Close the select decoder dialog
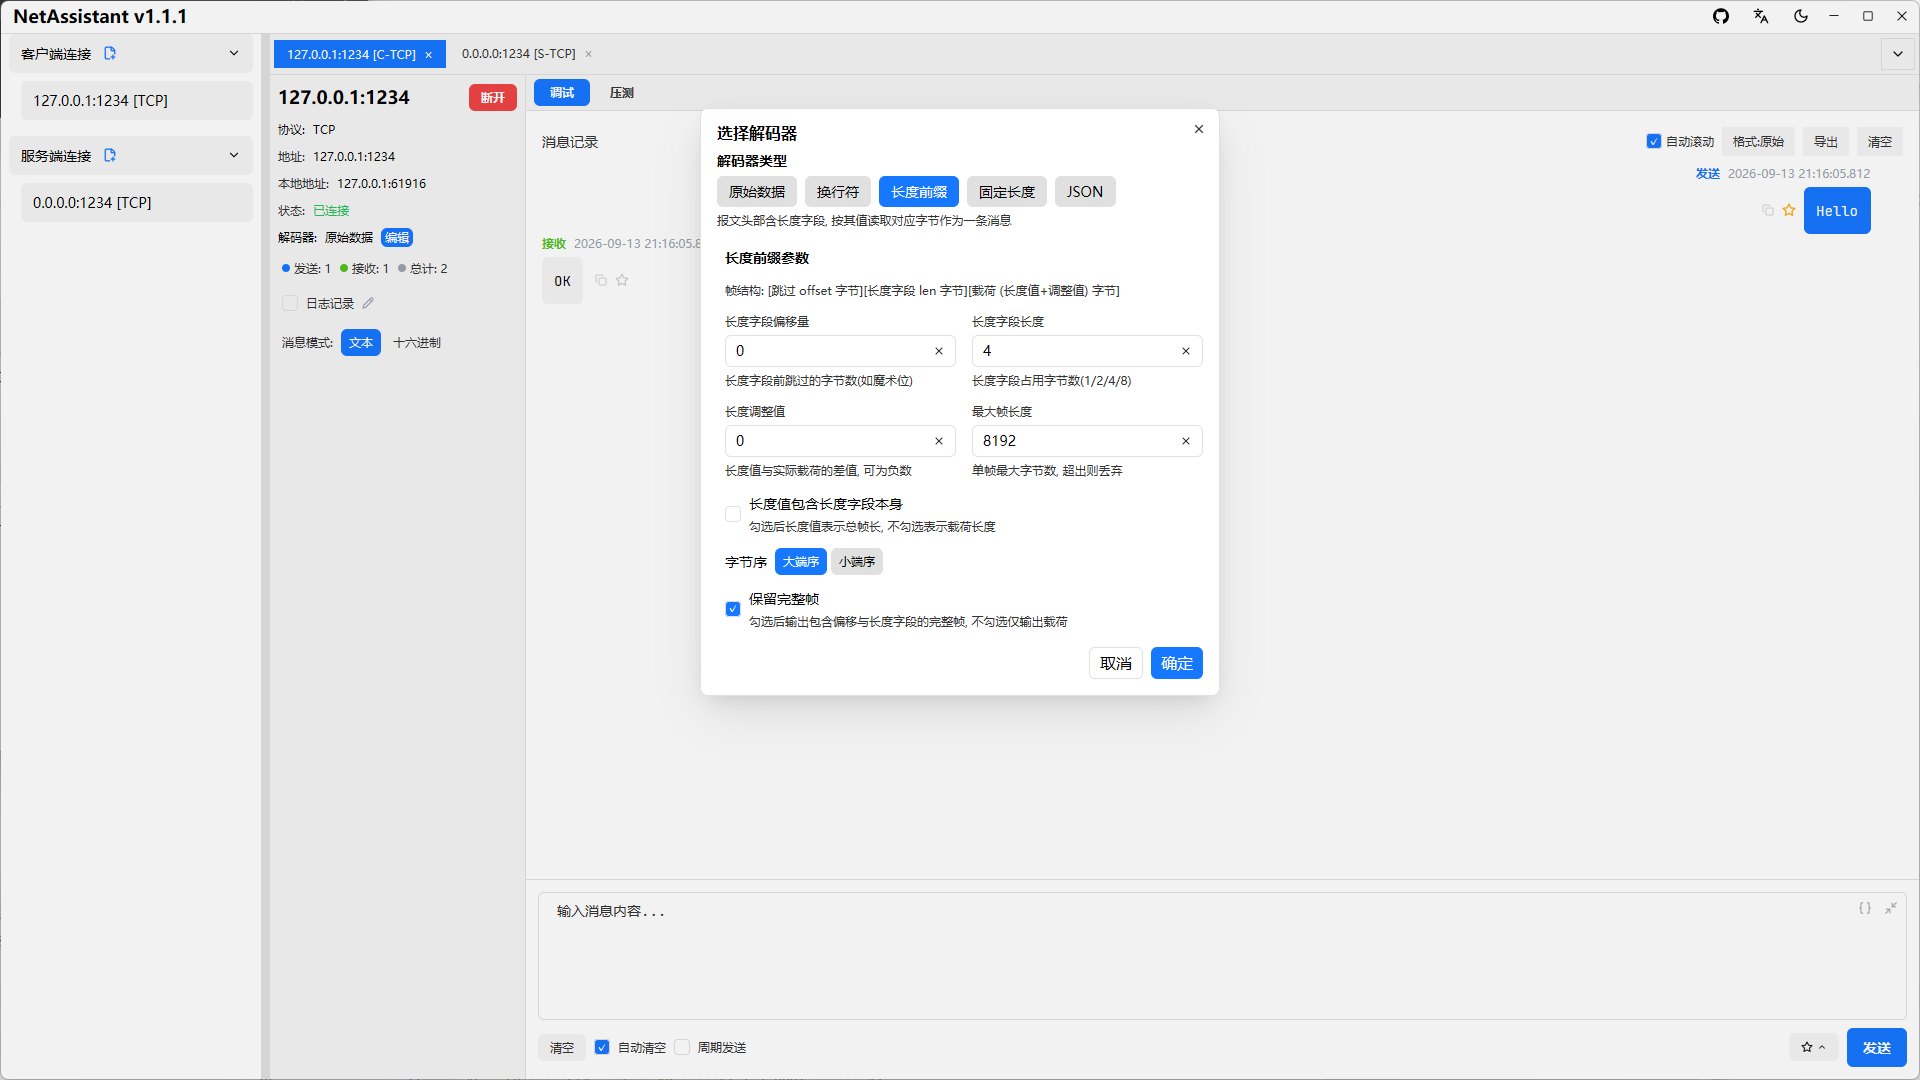1920x1080 pixels. point(1199,129)
